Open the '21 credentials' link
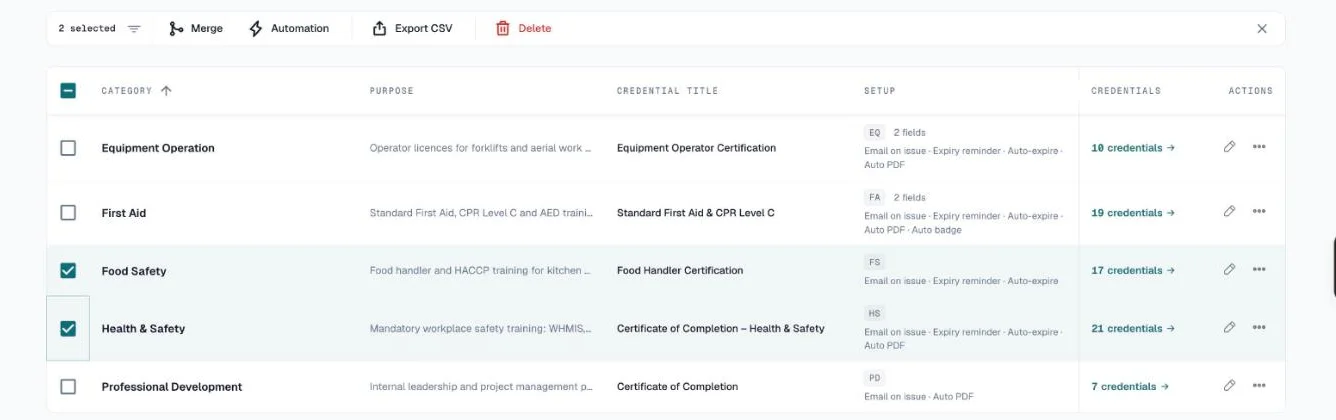 click(x=1132, y=329)
